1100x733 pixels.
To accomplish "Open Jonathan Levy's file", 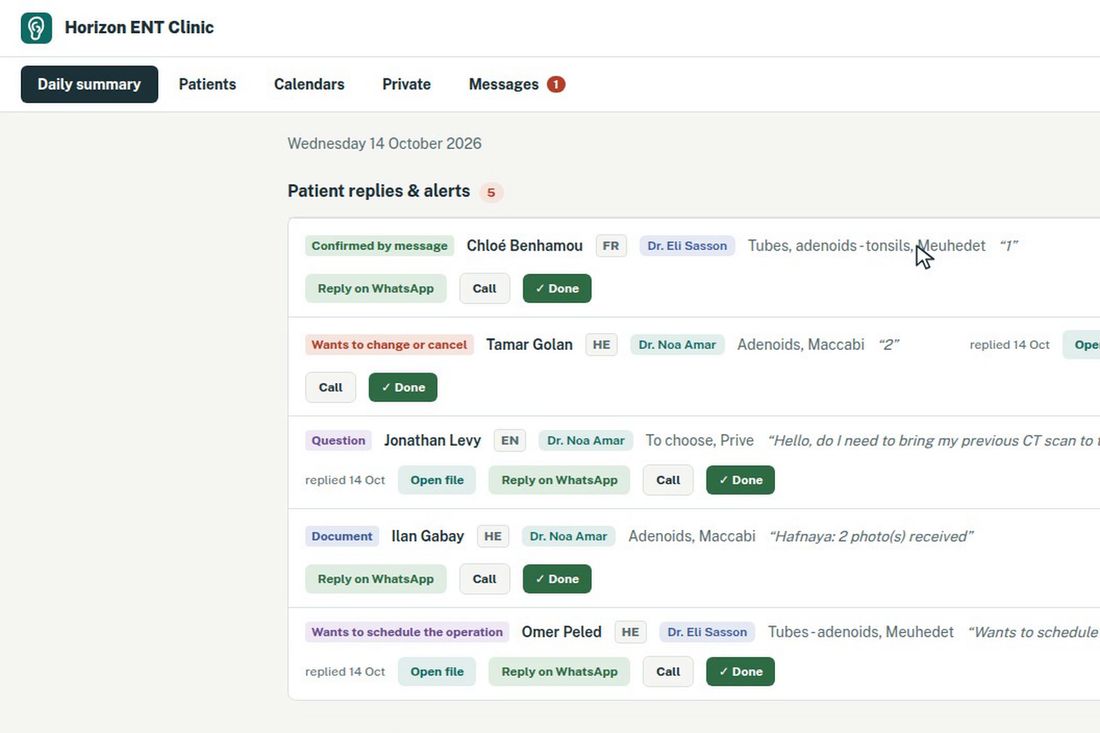I will (x=437, y=480).
